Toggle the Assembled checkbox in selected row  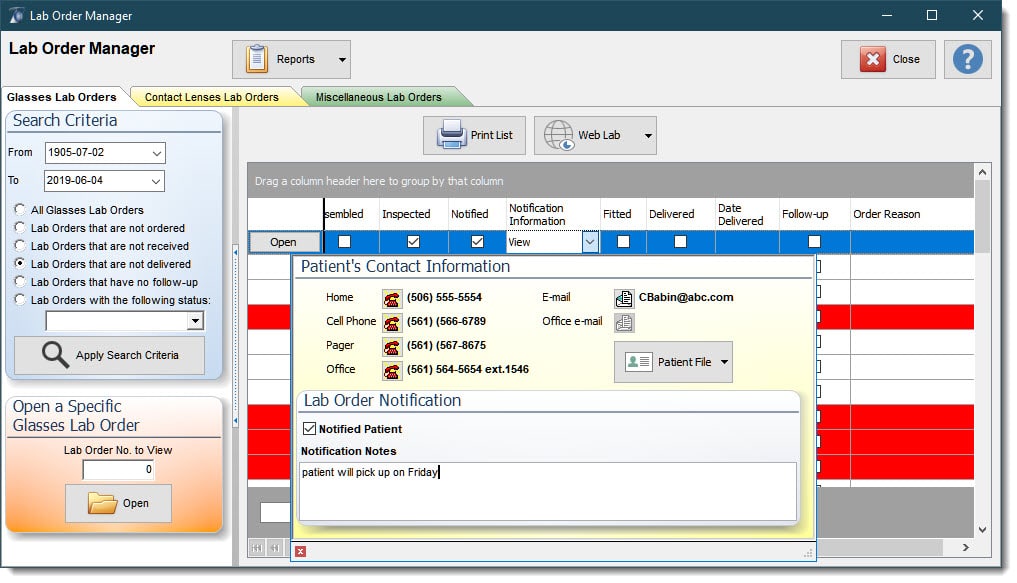click(x=344, y=242)
